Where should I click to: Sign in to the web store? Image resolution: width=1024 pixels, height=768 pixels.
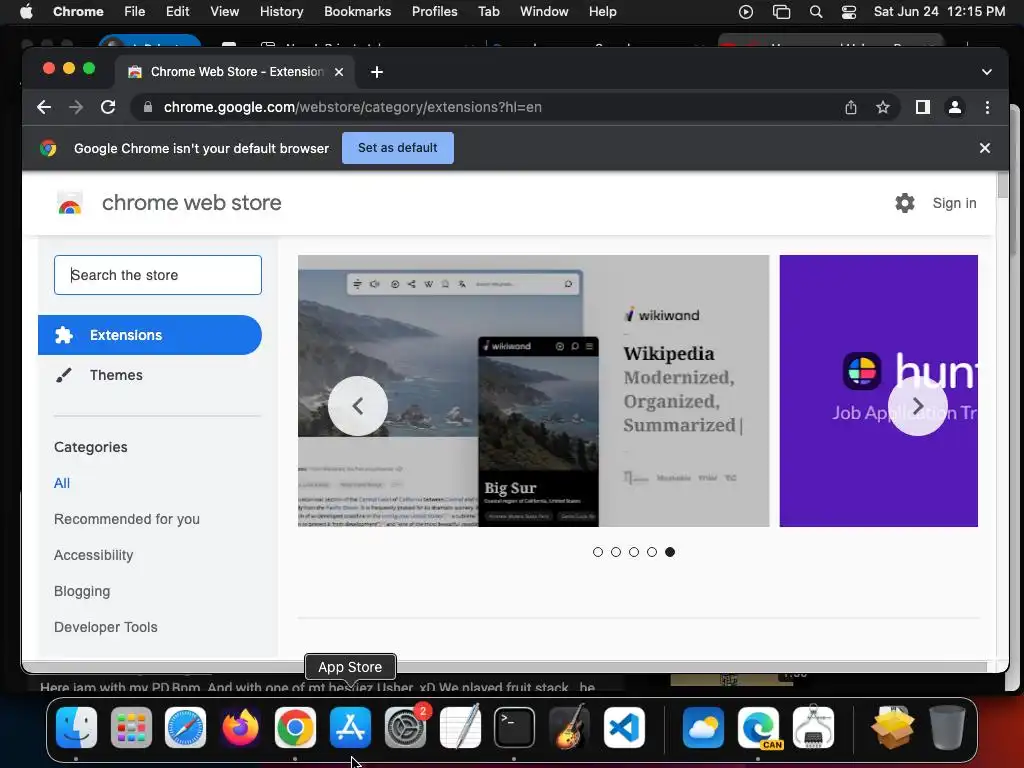pyautogui.click(x=954, y=203)
